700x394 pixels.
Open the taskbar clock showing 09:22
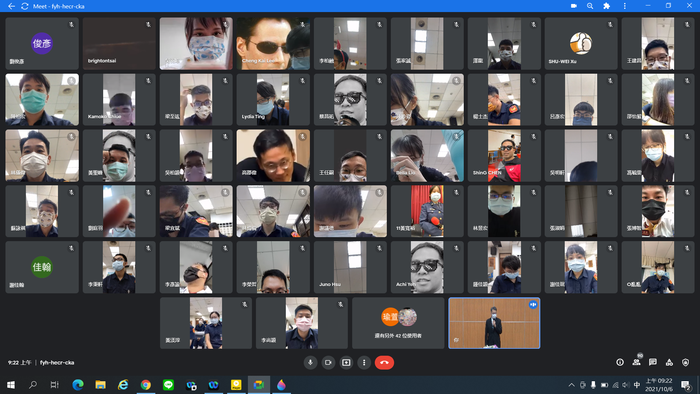tap(659, 385)
